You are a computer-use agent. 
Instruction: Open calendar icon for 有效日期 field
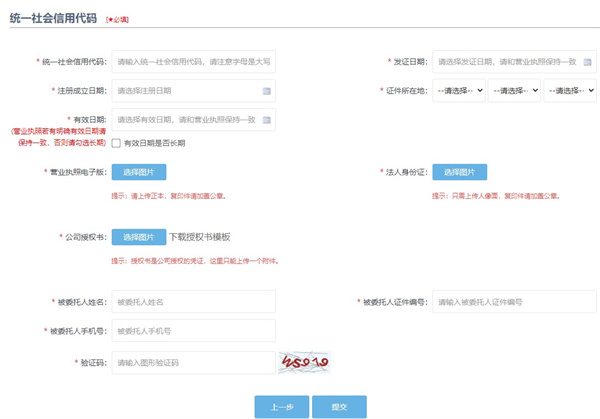[267, 120]
